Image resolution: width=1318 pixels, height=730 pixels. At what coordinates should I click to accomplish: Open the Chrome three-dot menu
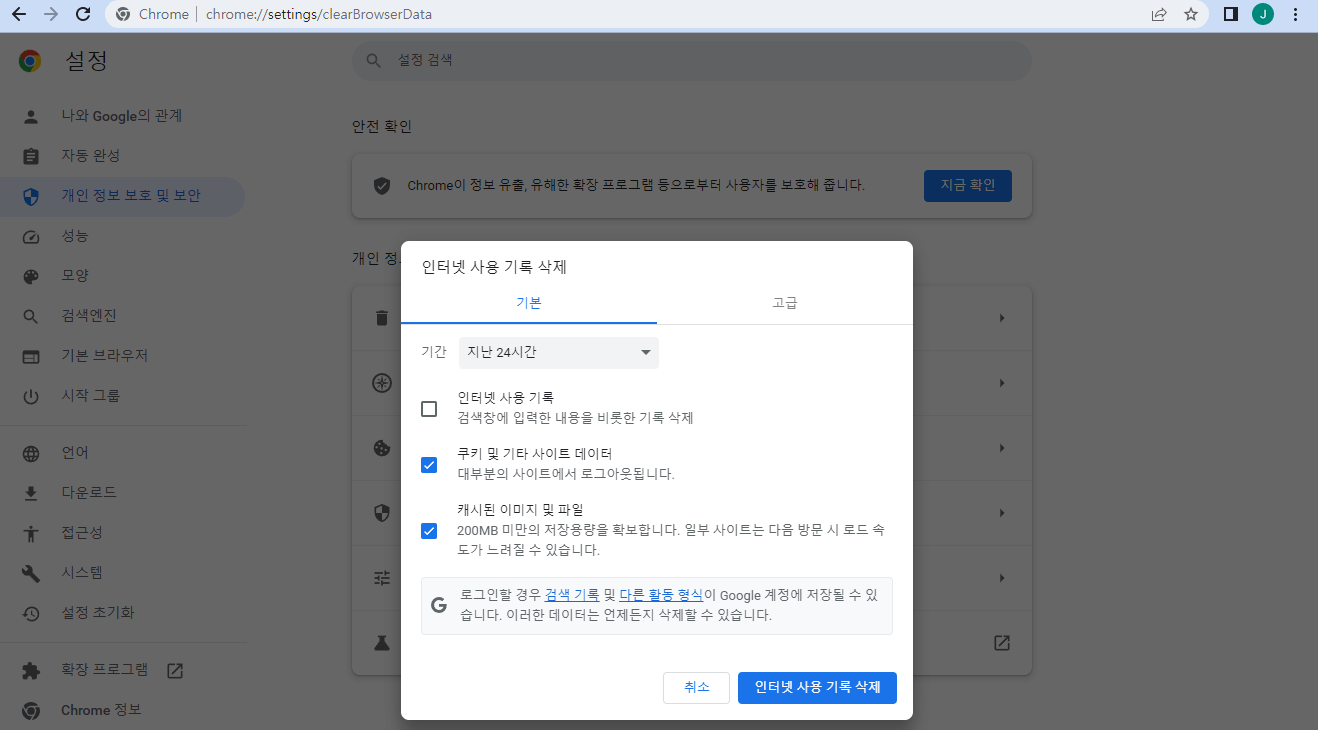[1295, 14]
